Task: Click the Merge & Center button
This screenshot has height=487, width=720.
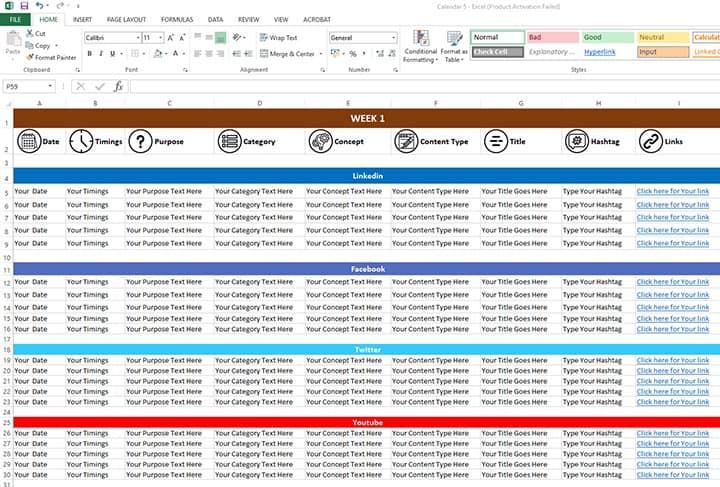Action: pyautogui.click(x=288, y=53)
